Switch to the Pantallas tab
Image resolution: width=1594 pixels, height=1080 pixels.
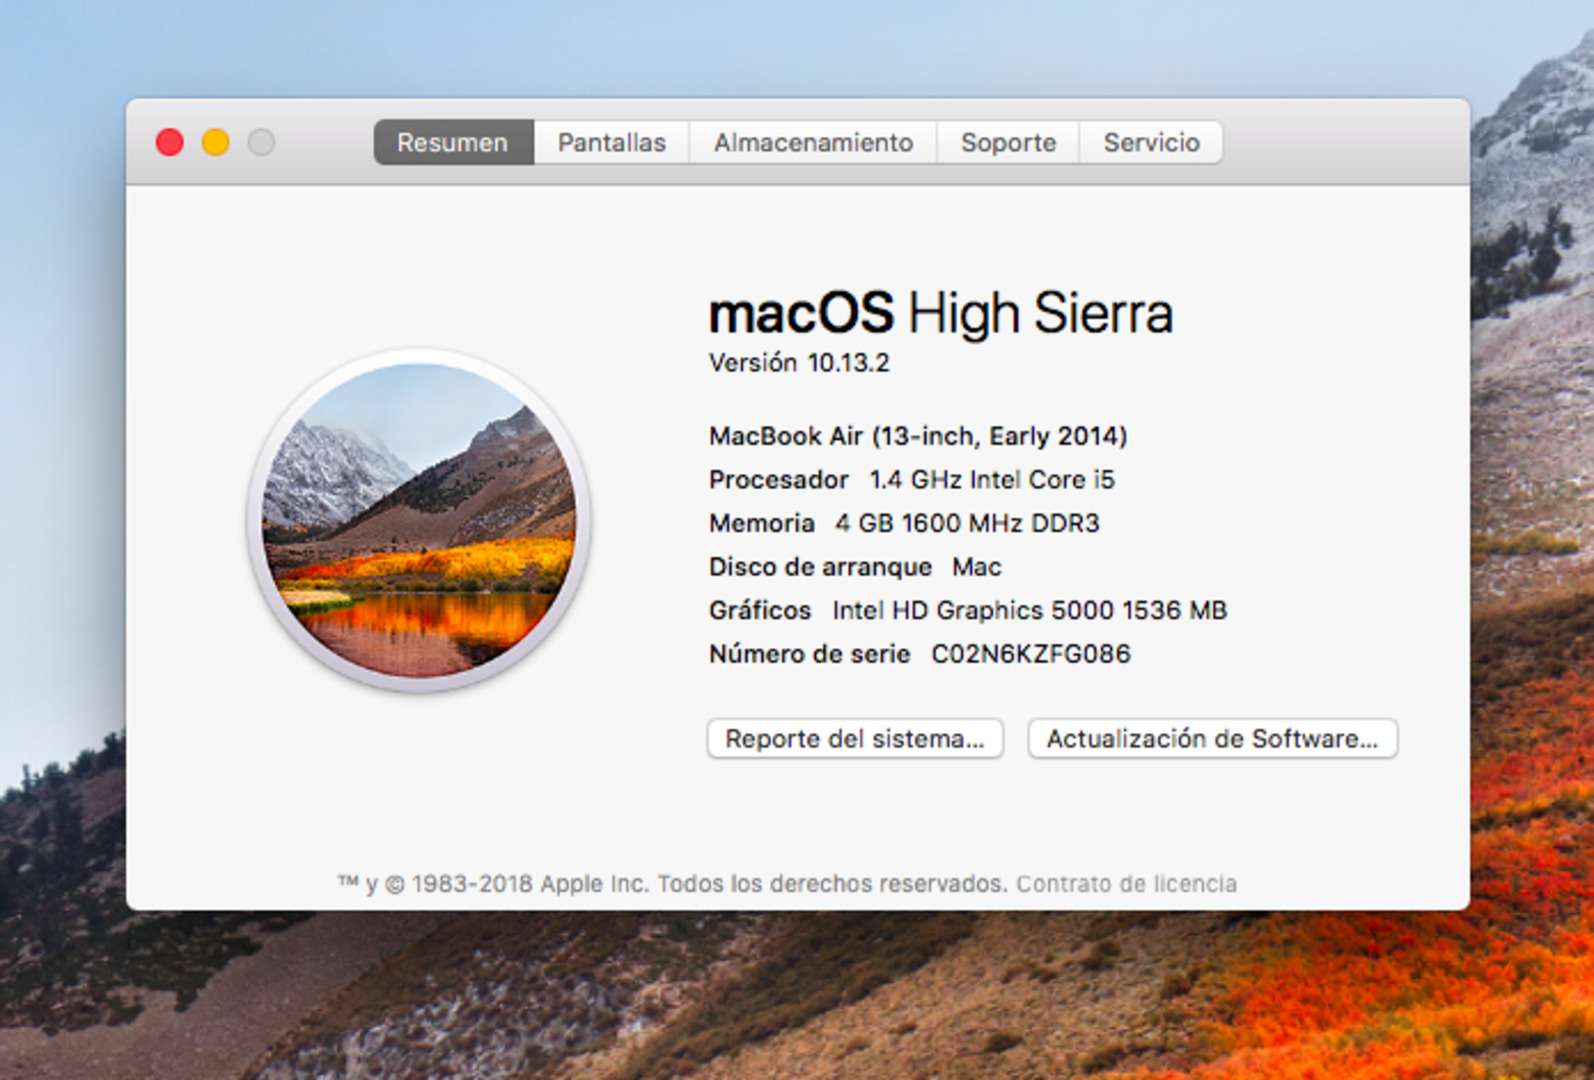(x=611, y=143)
